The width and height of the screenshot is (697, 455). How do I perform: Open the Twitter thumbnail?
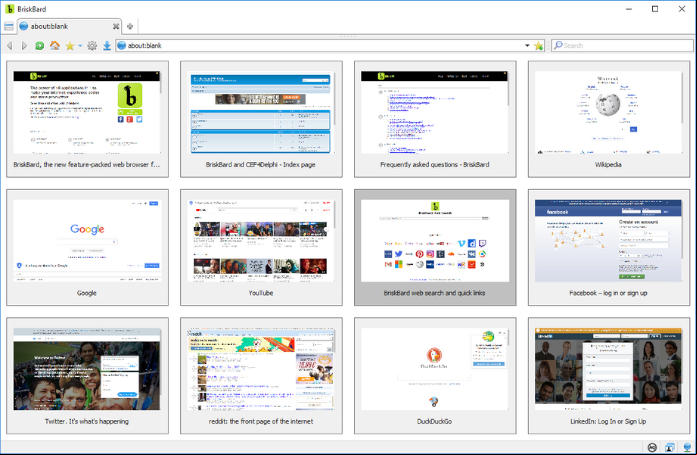click(x=87, y=375)
